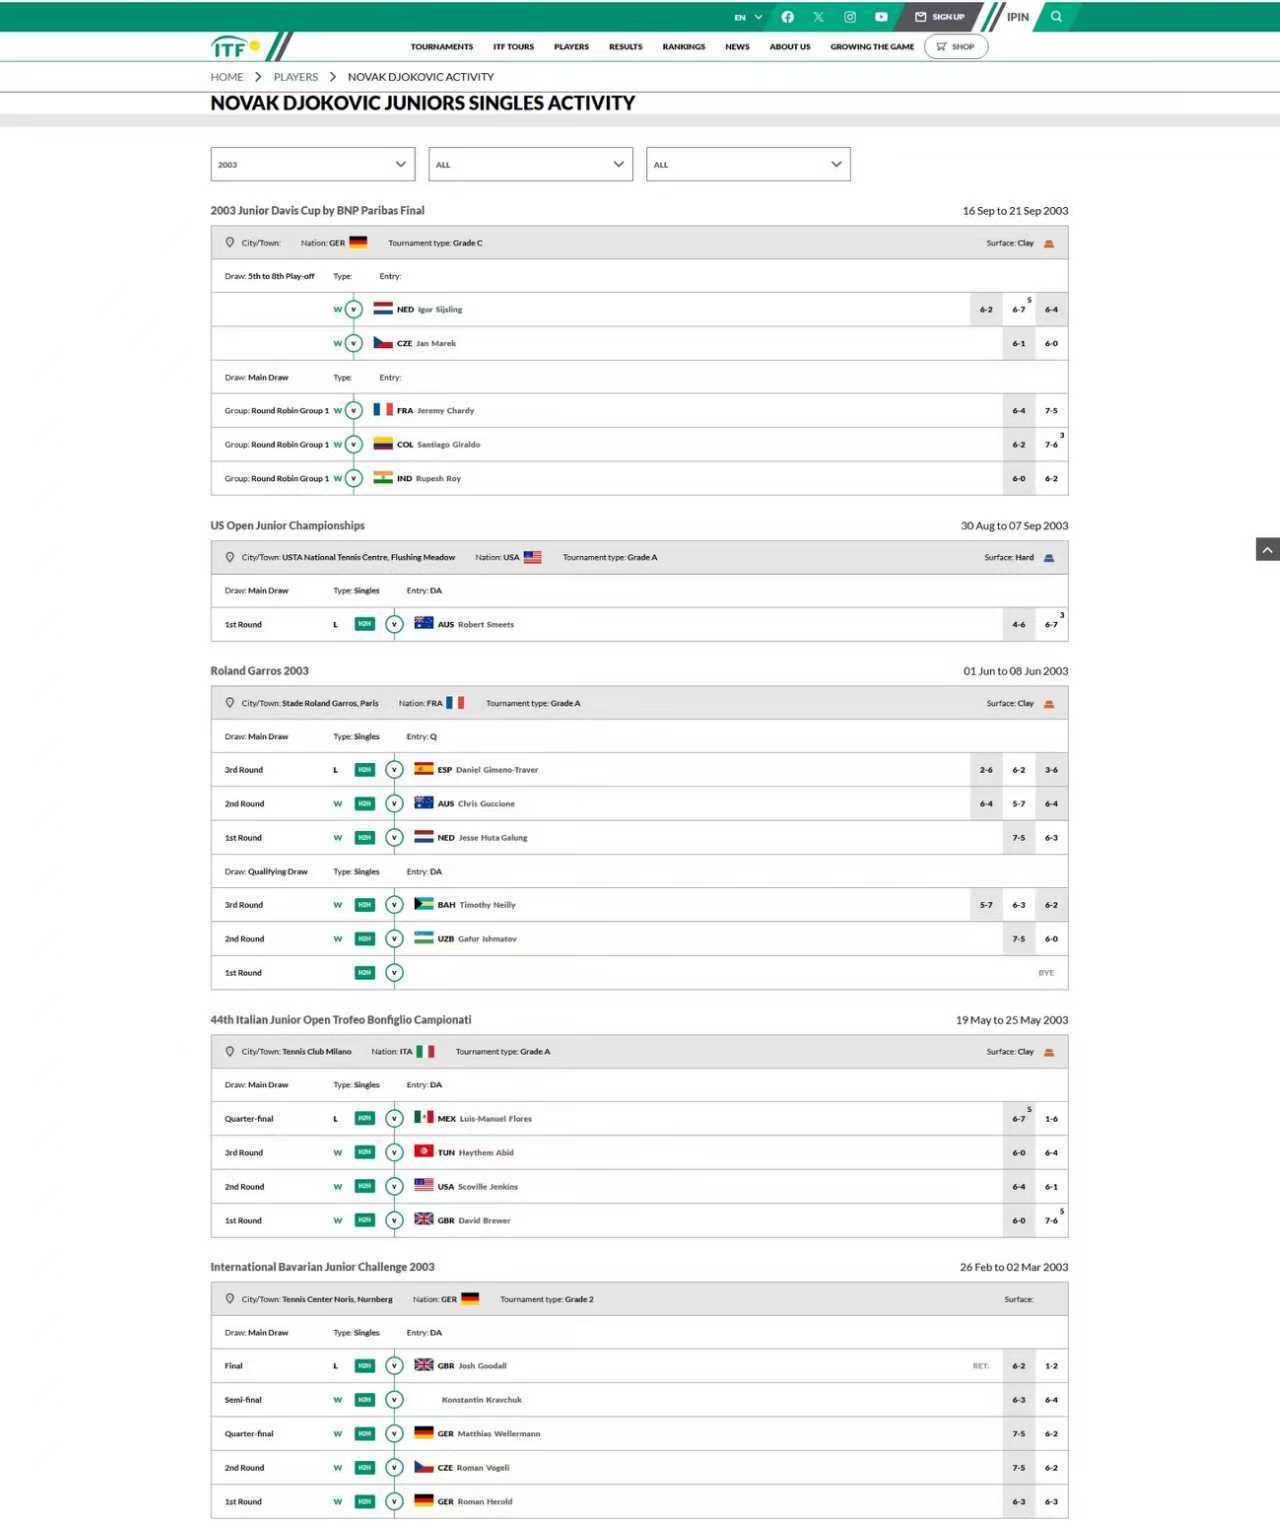This screenshot has width=1280, height=1523.
Task: Click H2H icon for Luis-Manuel Flores match
Action: (x=365, y=1119)
